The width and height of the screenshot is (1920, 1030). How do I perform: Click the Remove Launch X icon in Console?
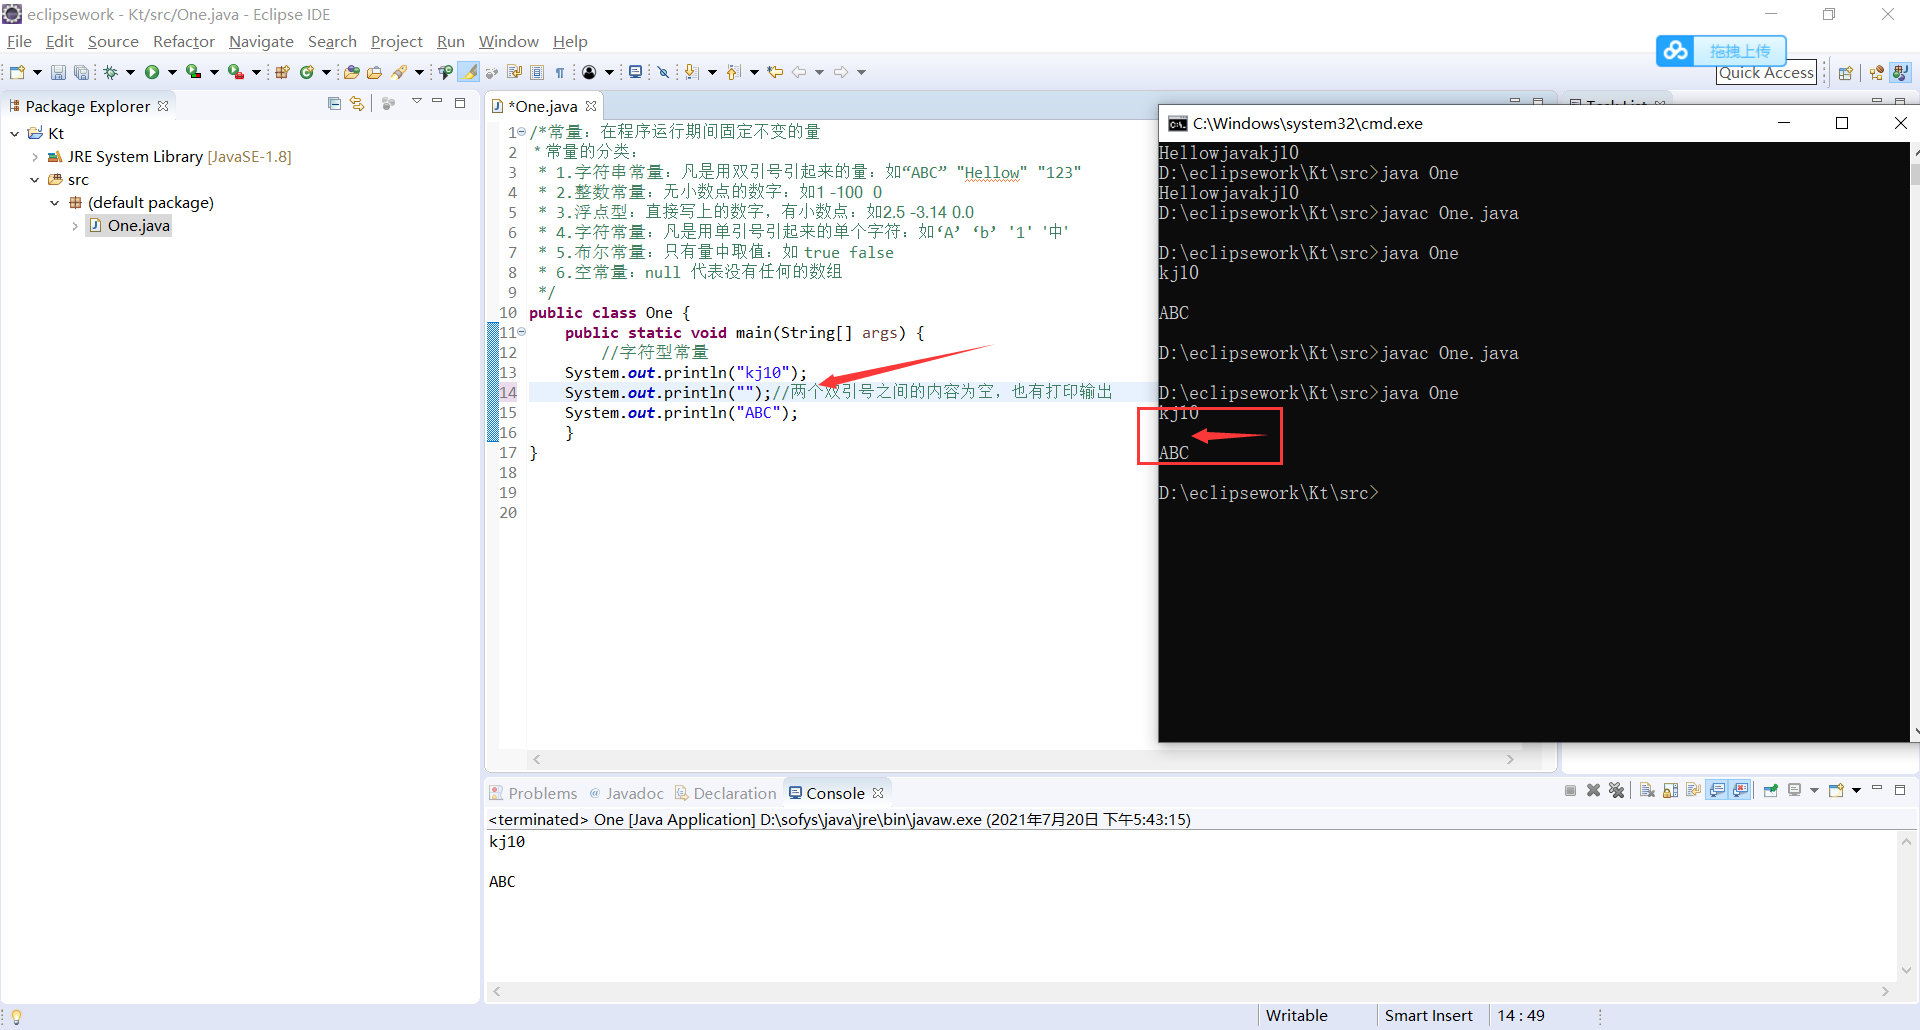click(1593, 790)
